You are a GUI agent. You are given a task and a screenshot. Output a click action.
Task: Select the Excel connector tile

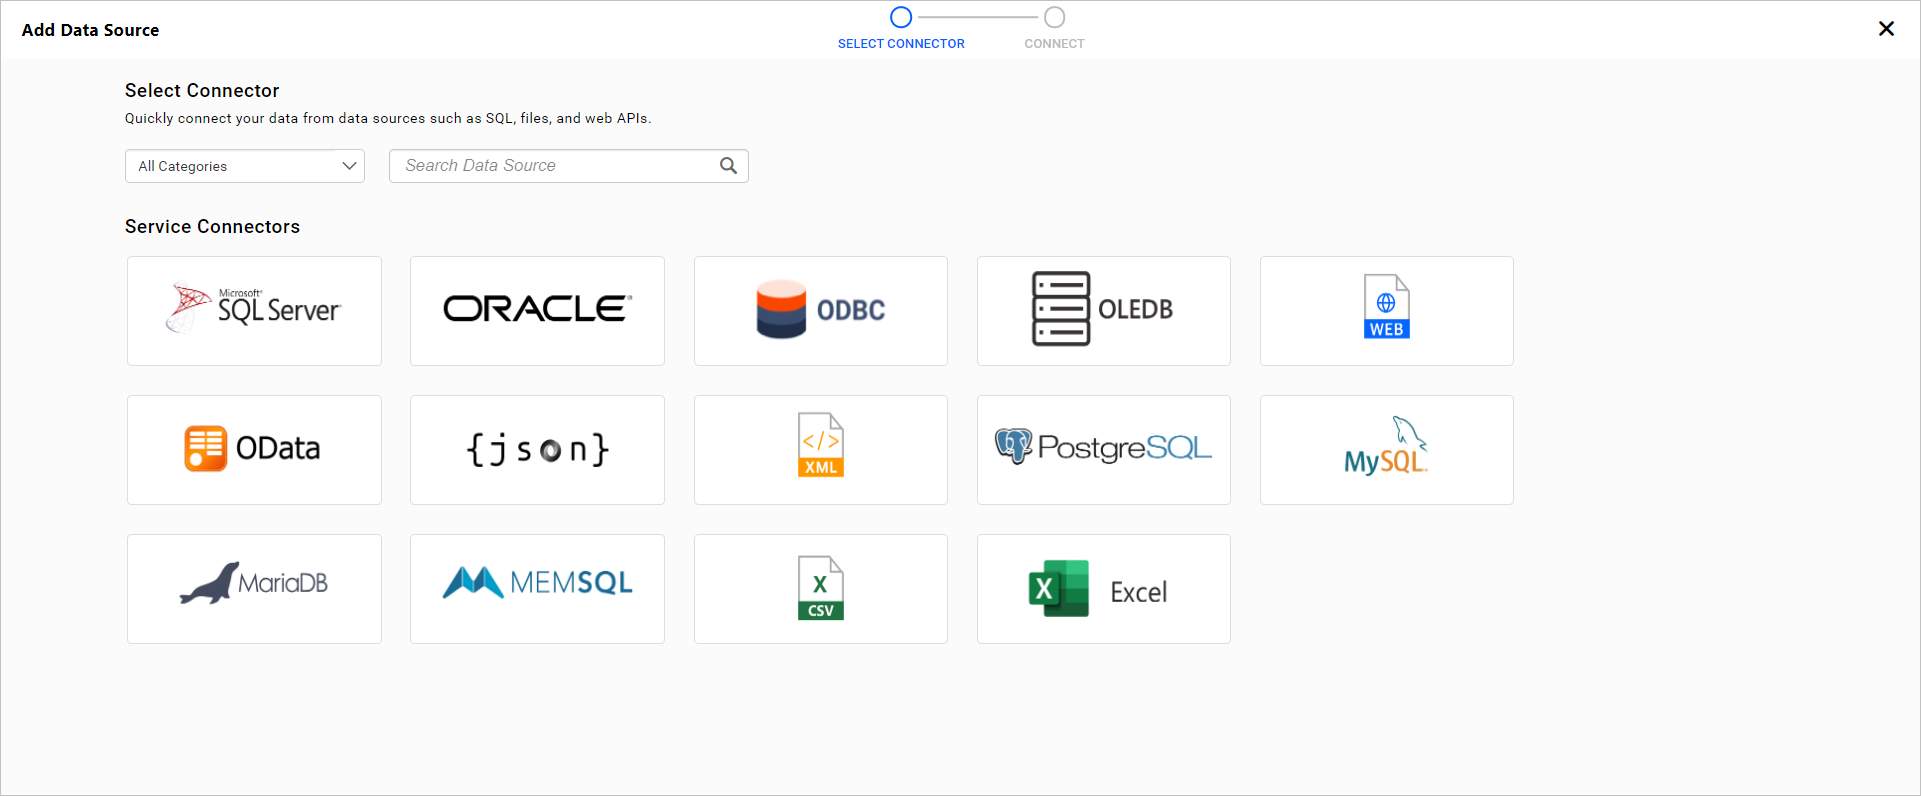(1104, 589)
